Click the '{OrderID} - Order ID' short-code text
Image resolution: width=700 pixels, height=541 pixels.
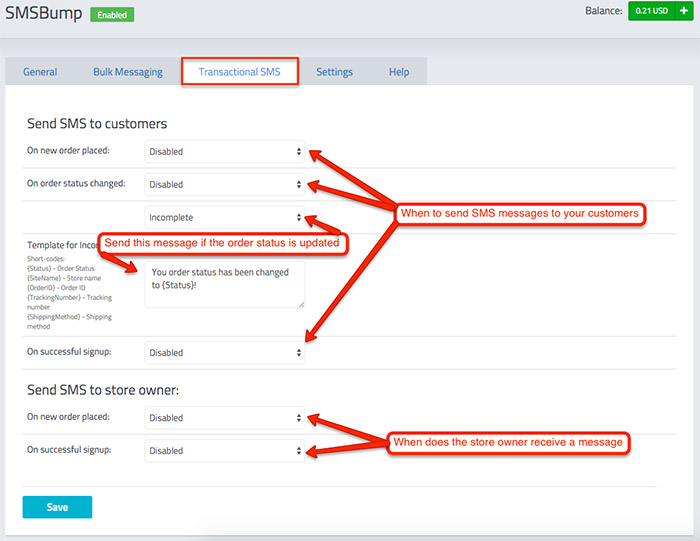tap(56, 288)
